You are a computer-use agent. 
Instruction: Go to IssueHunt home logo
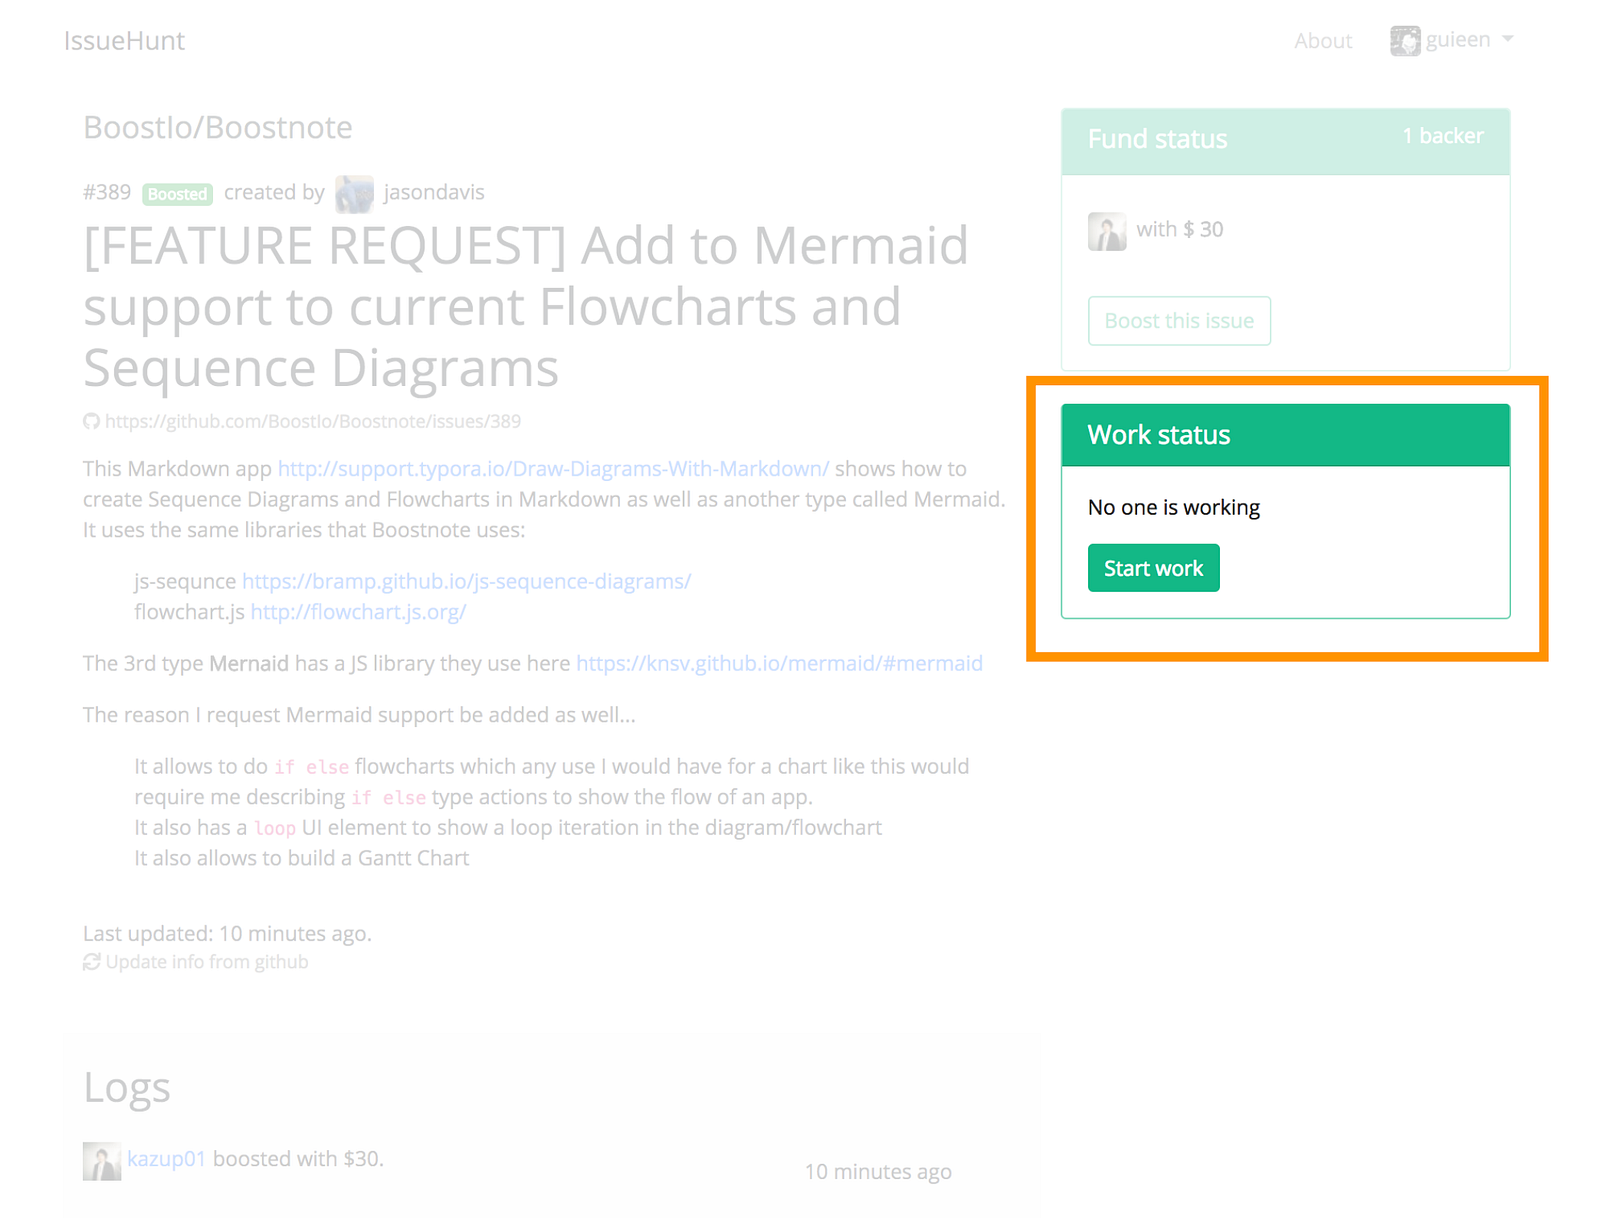click(x=124, y=41)
